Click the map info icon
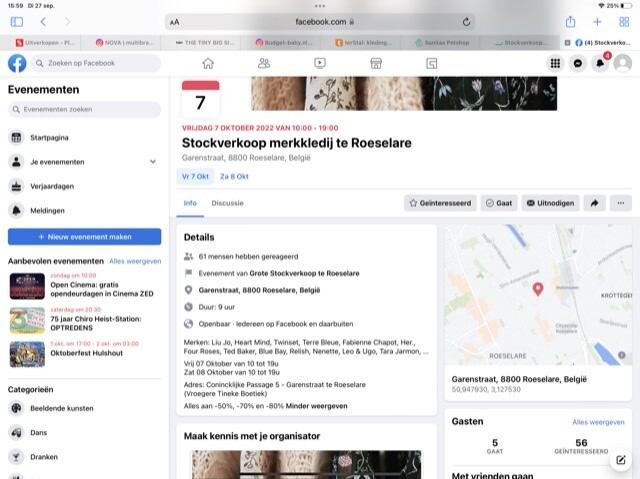 pyautogui.click(x=622, y=355)
